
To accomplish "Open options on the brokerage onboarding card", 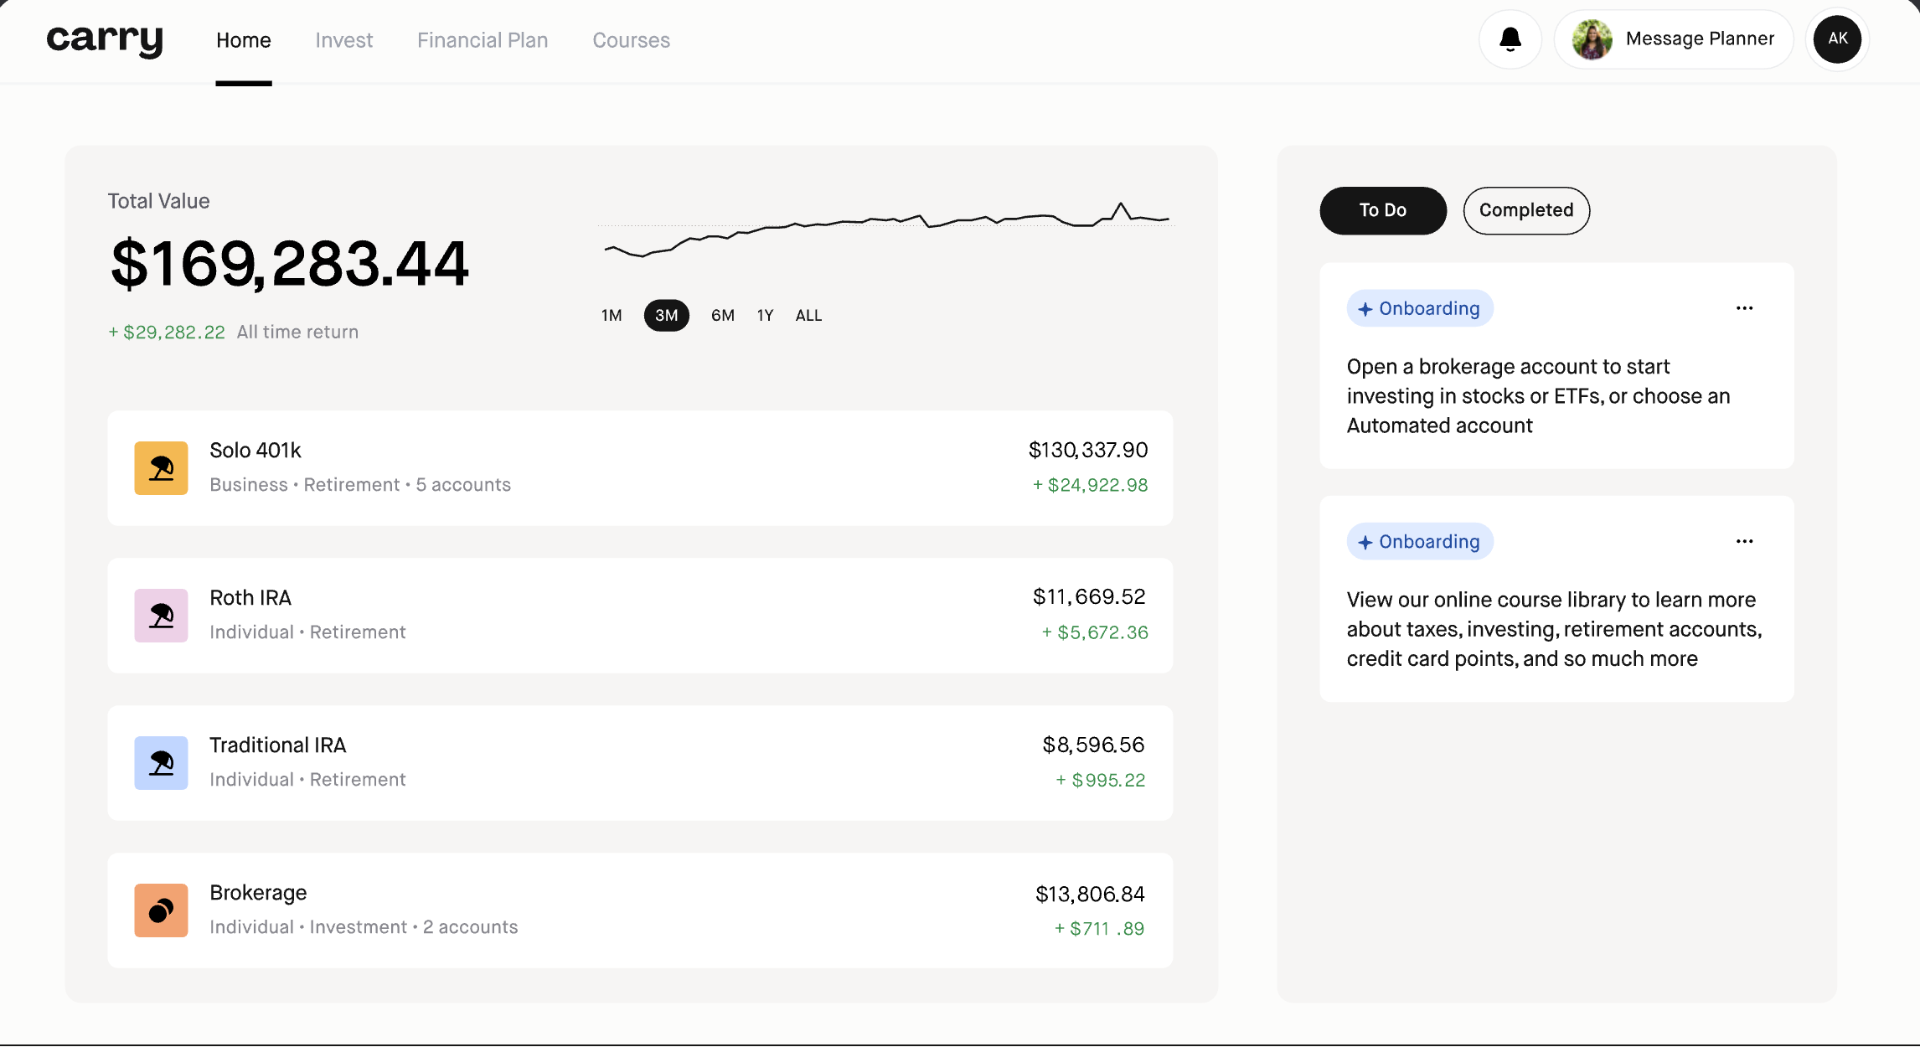I will click(x=1744, y=308).
